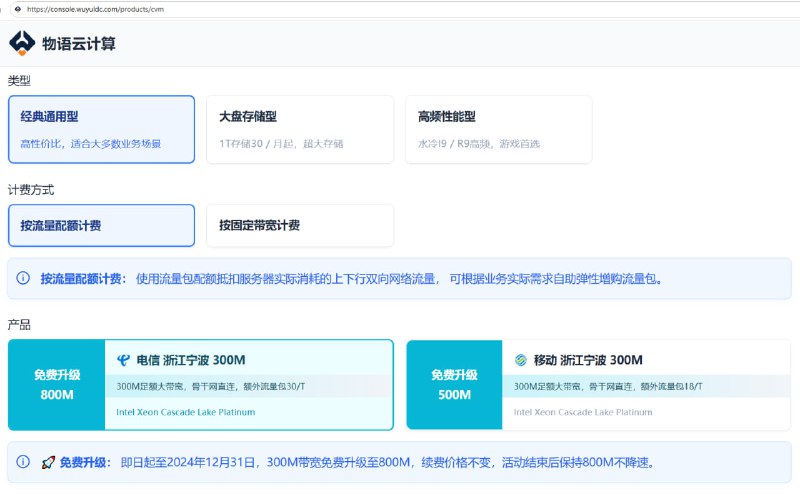Click Intel Xeon Cascade Lake Platinum in 移动 card
800x495 pixels.
[583, 412]
